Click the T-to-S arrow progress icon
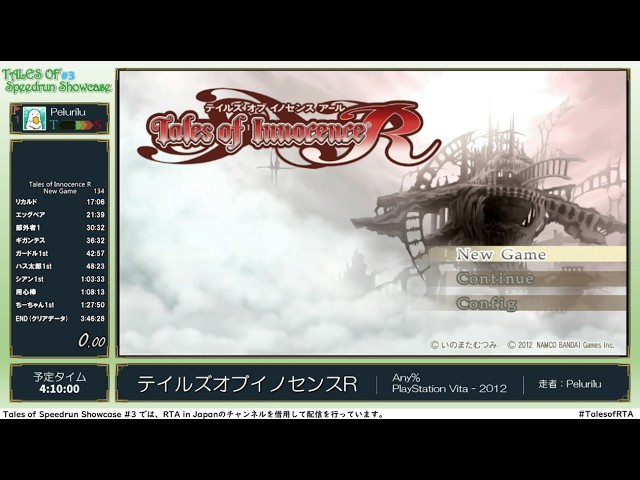 76,125
